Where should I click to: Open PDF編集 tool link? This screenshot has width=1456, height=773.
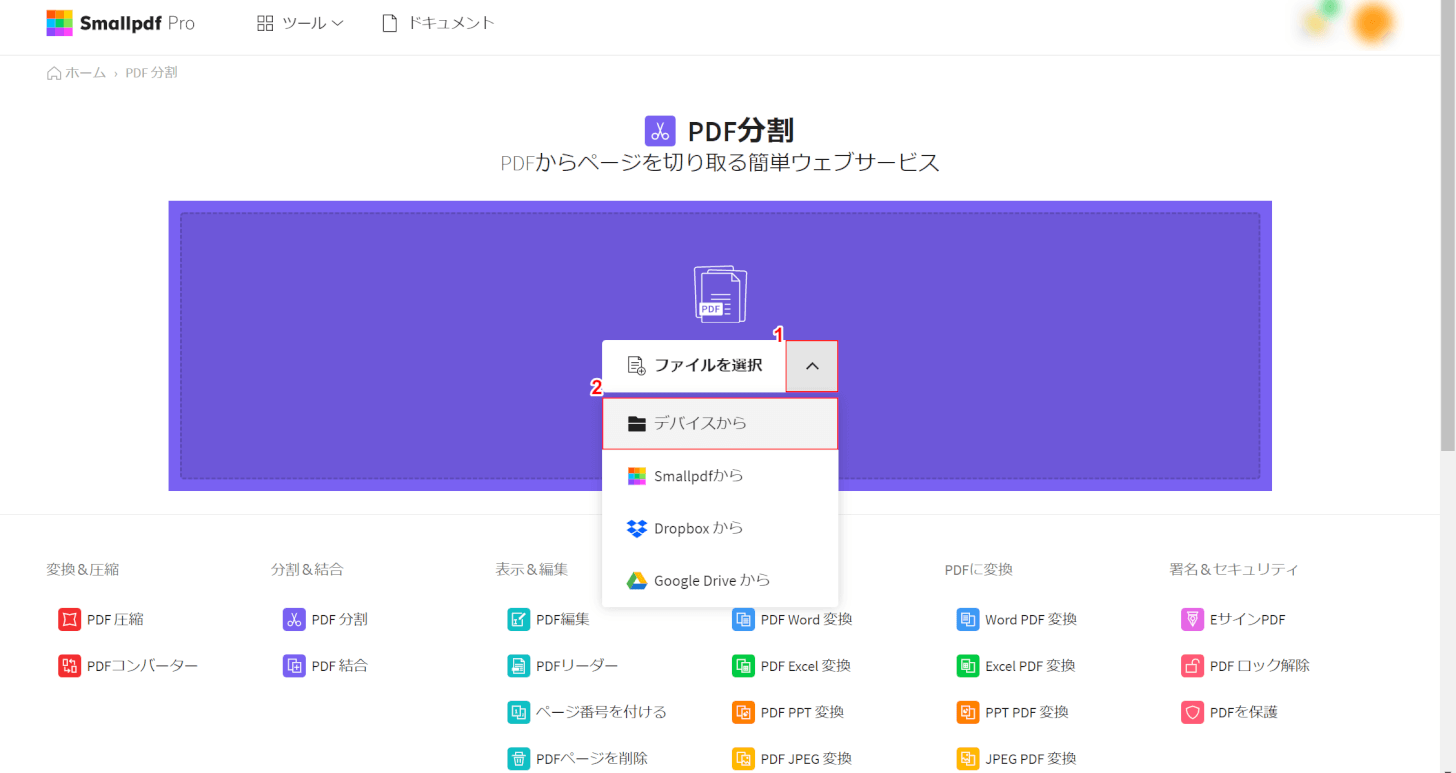point(563,619)
